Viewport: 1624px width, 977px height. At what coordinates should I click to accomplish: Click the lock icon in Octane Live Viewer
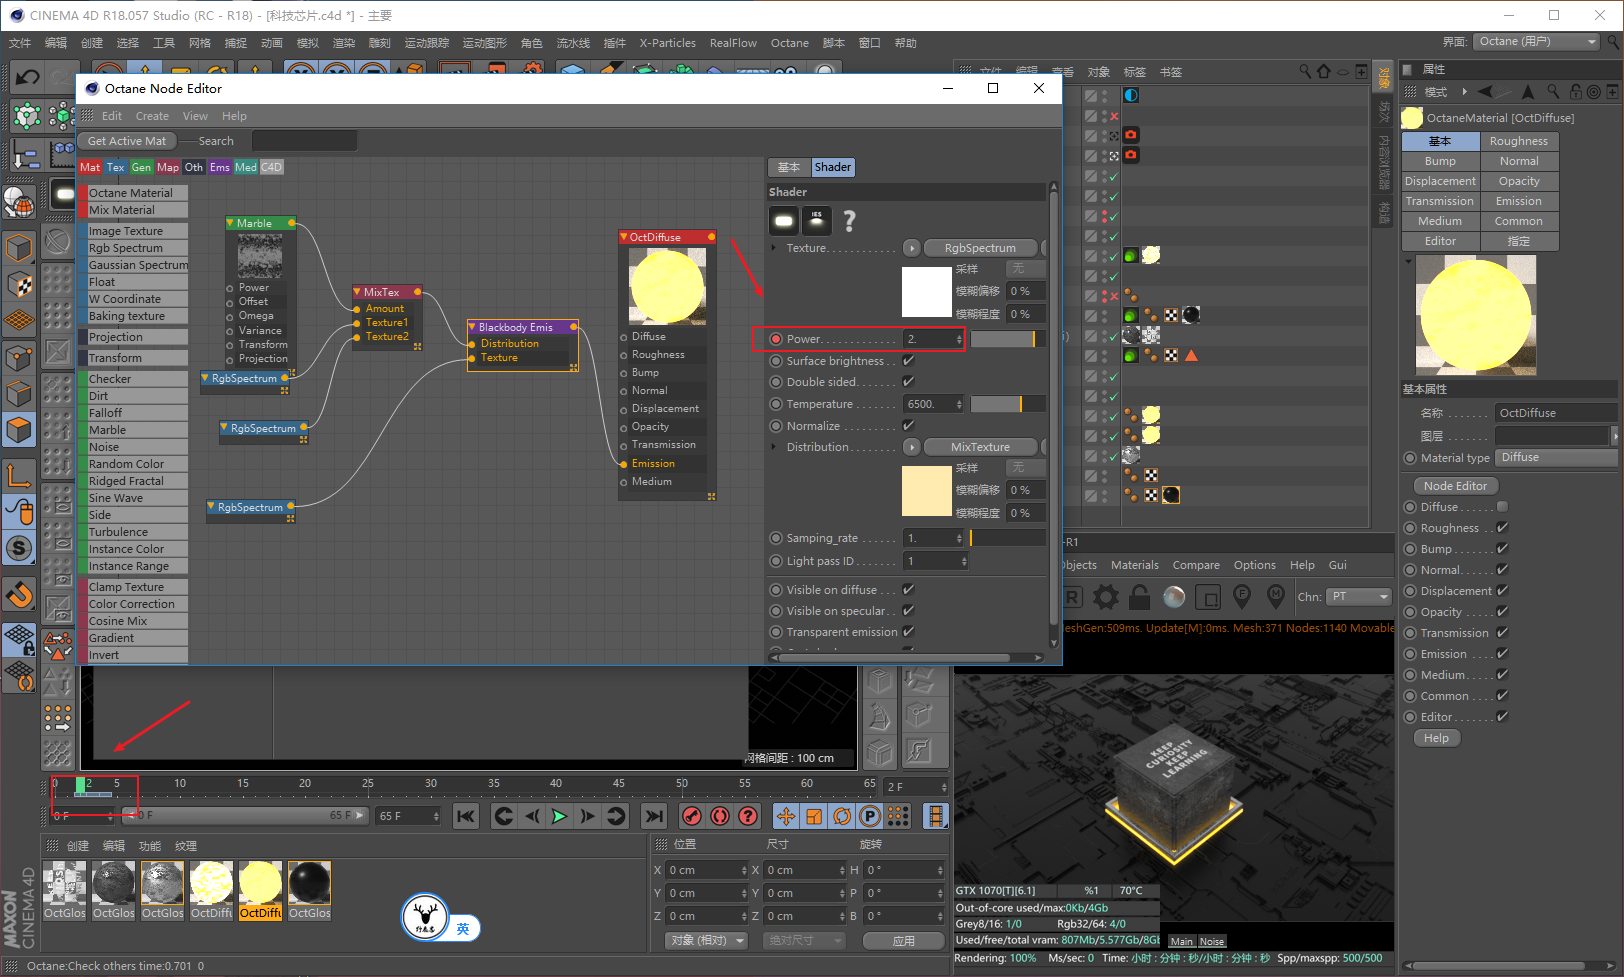pos(1139,597)
